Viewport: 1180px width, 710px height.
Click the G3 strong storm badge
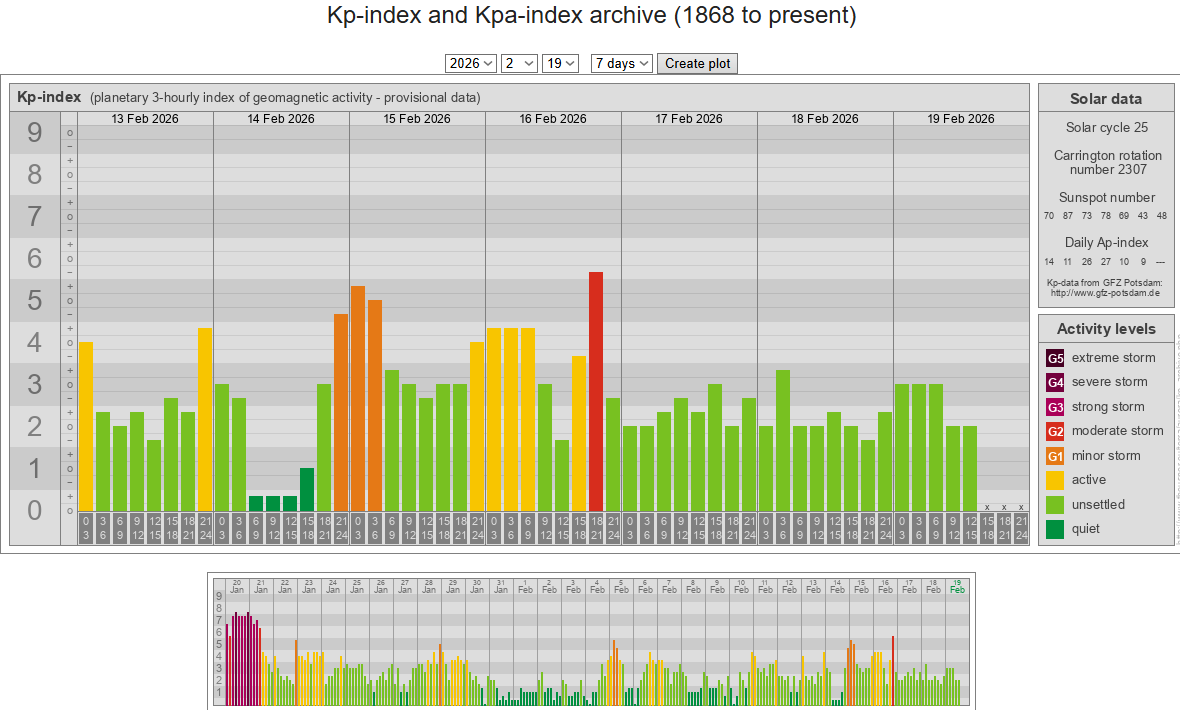pos(1055,407)
